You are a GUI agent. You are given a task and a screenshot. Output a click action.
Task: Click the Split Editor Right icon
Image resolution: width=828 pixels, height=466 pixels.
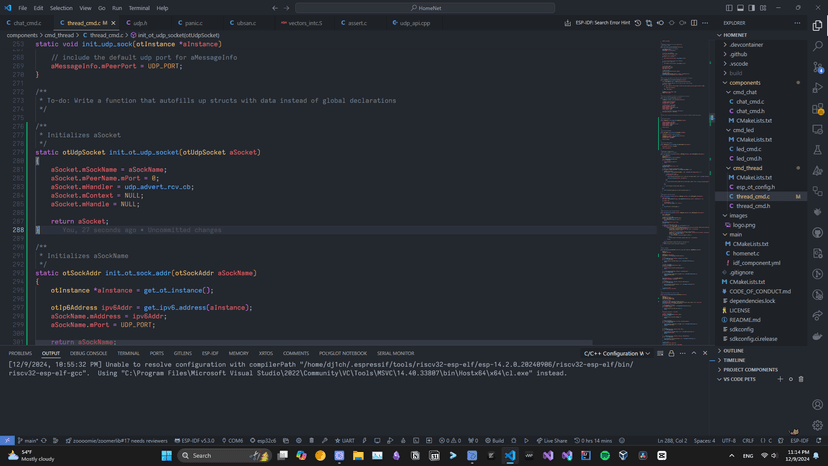(x=694, y=23)
